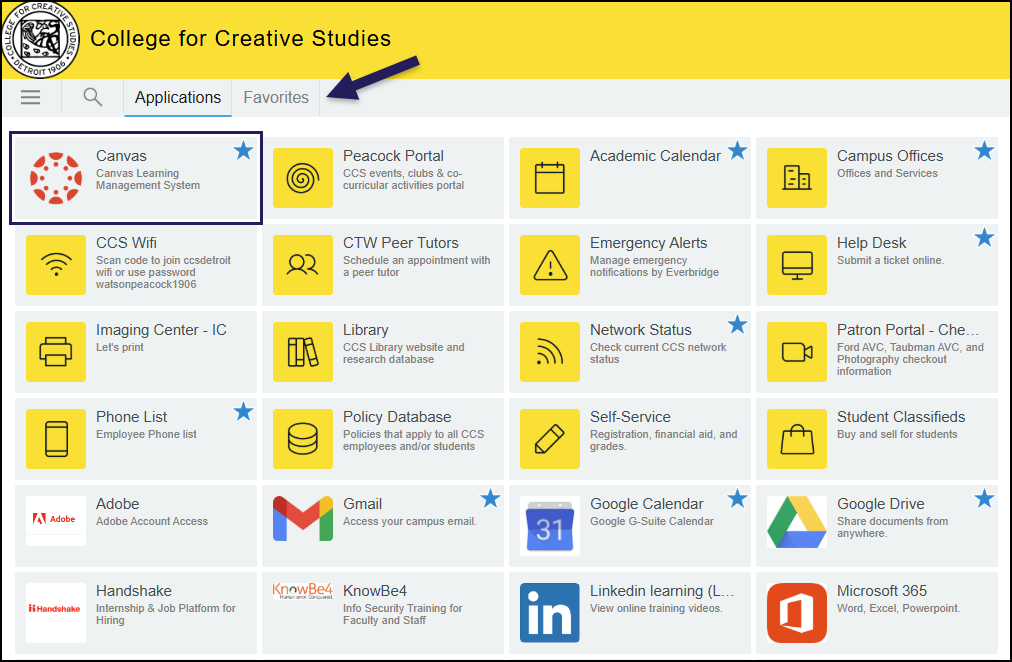Click the search magnifier icon
Viewport: 1012px width, 662px height.
[x=92, y=97]
